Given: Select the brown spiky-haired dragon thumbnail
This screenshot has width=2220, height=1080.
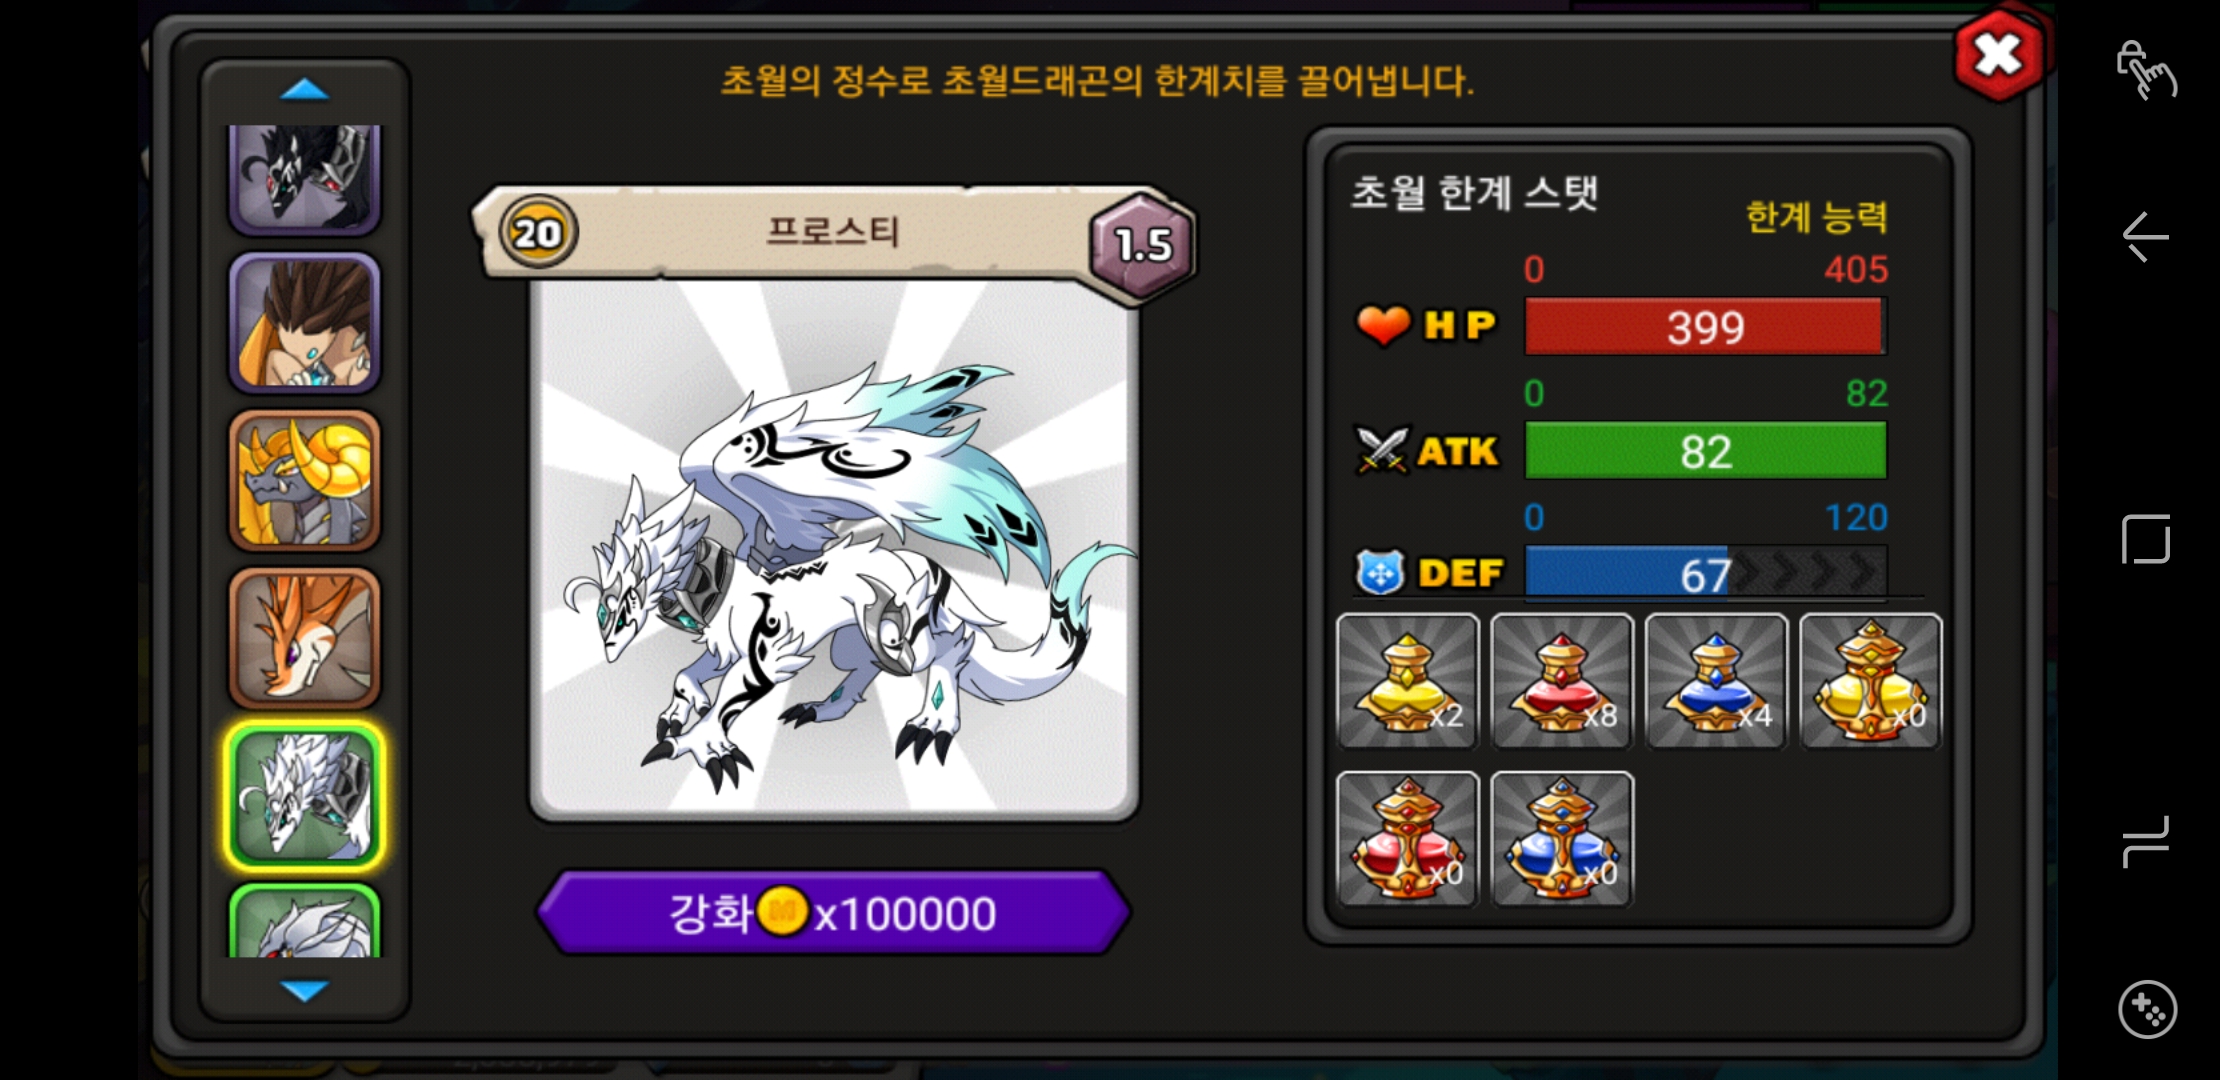Looking at the screenshot, I should pos(305,323).
